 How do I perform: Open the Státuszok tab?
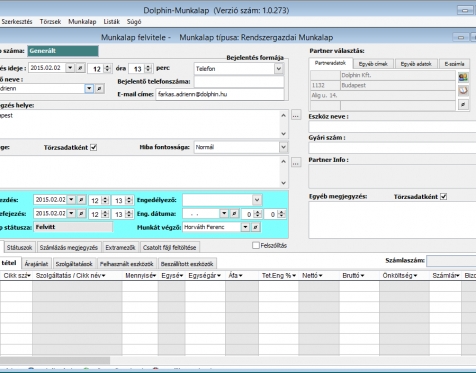tap(19, 247)
